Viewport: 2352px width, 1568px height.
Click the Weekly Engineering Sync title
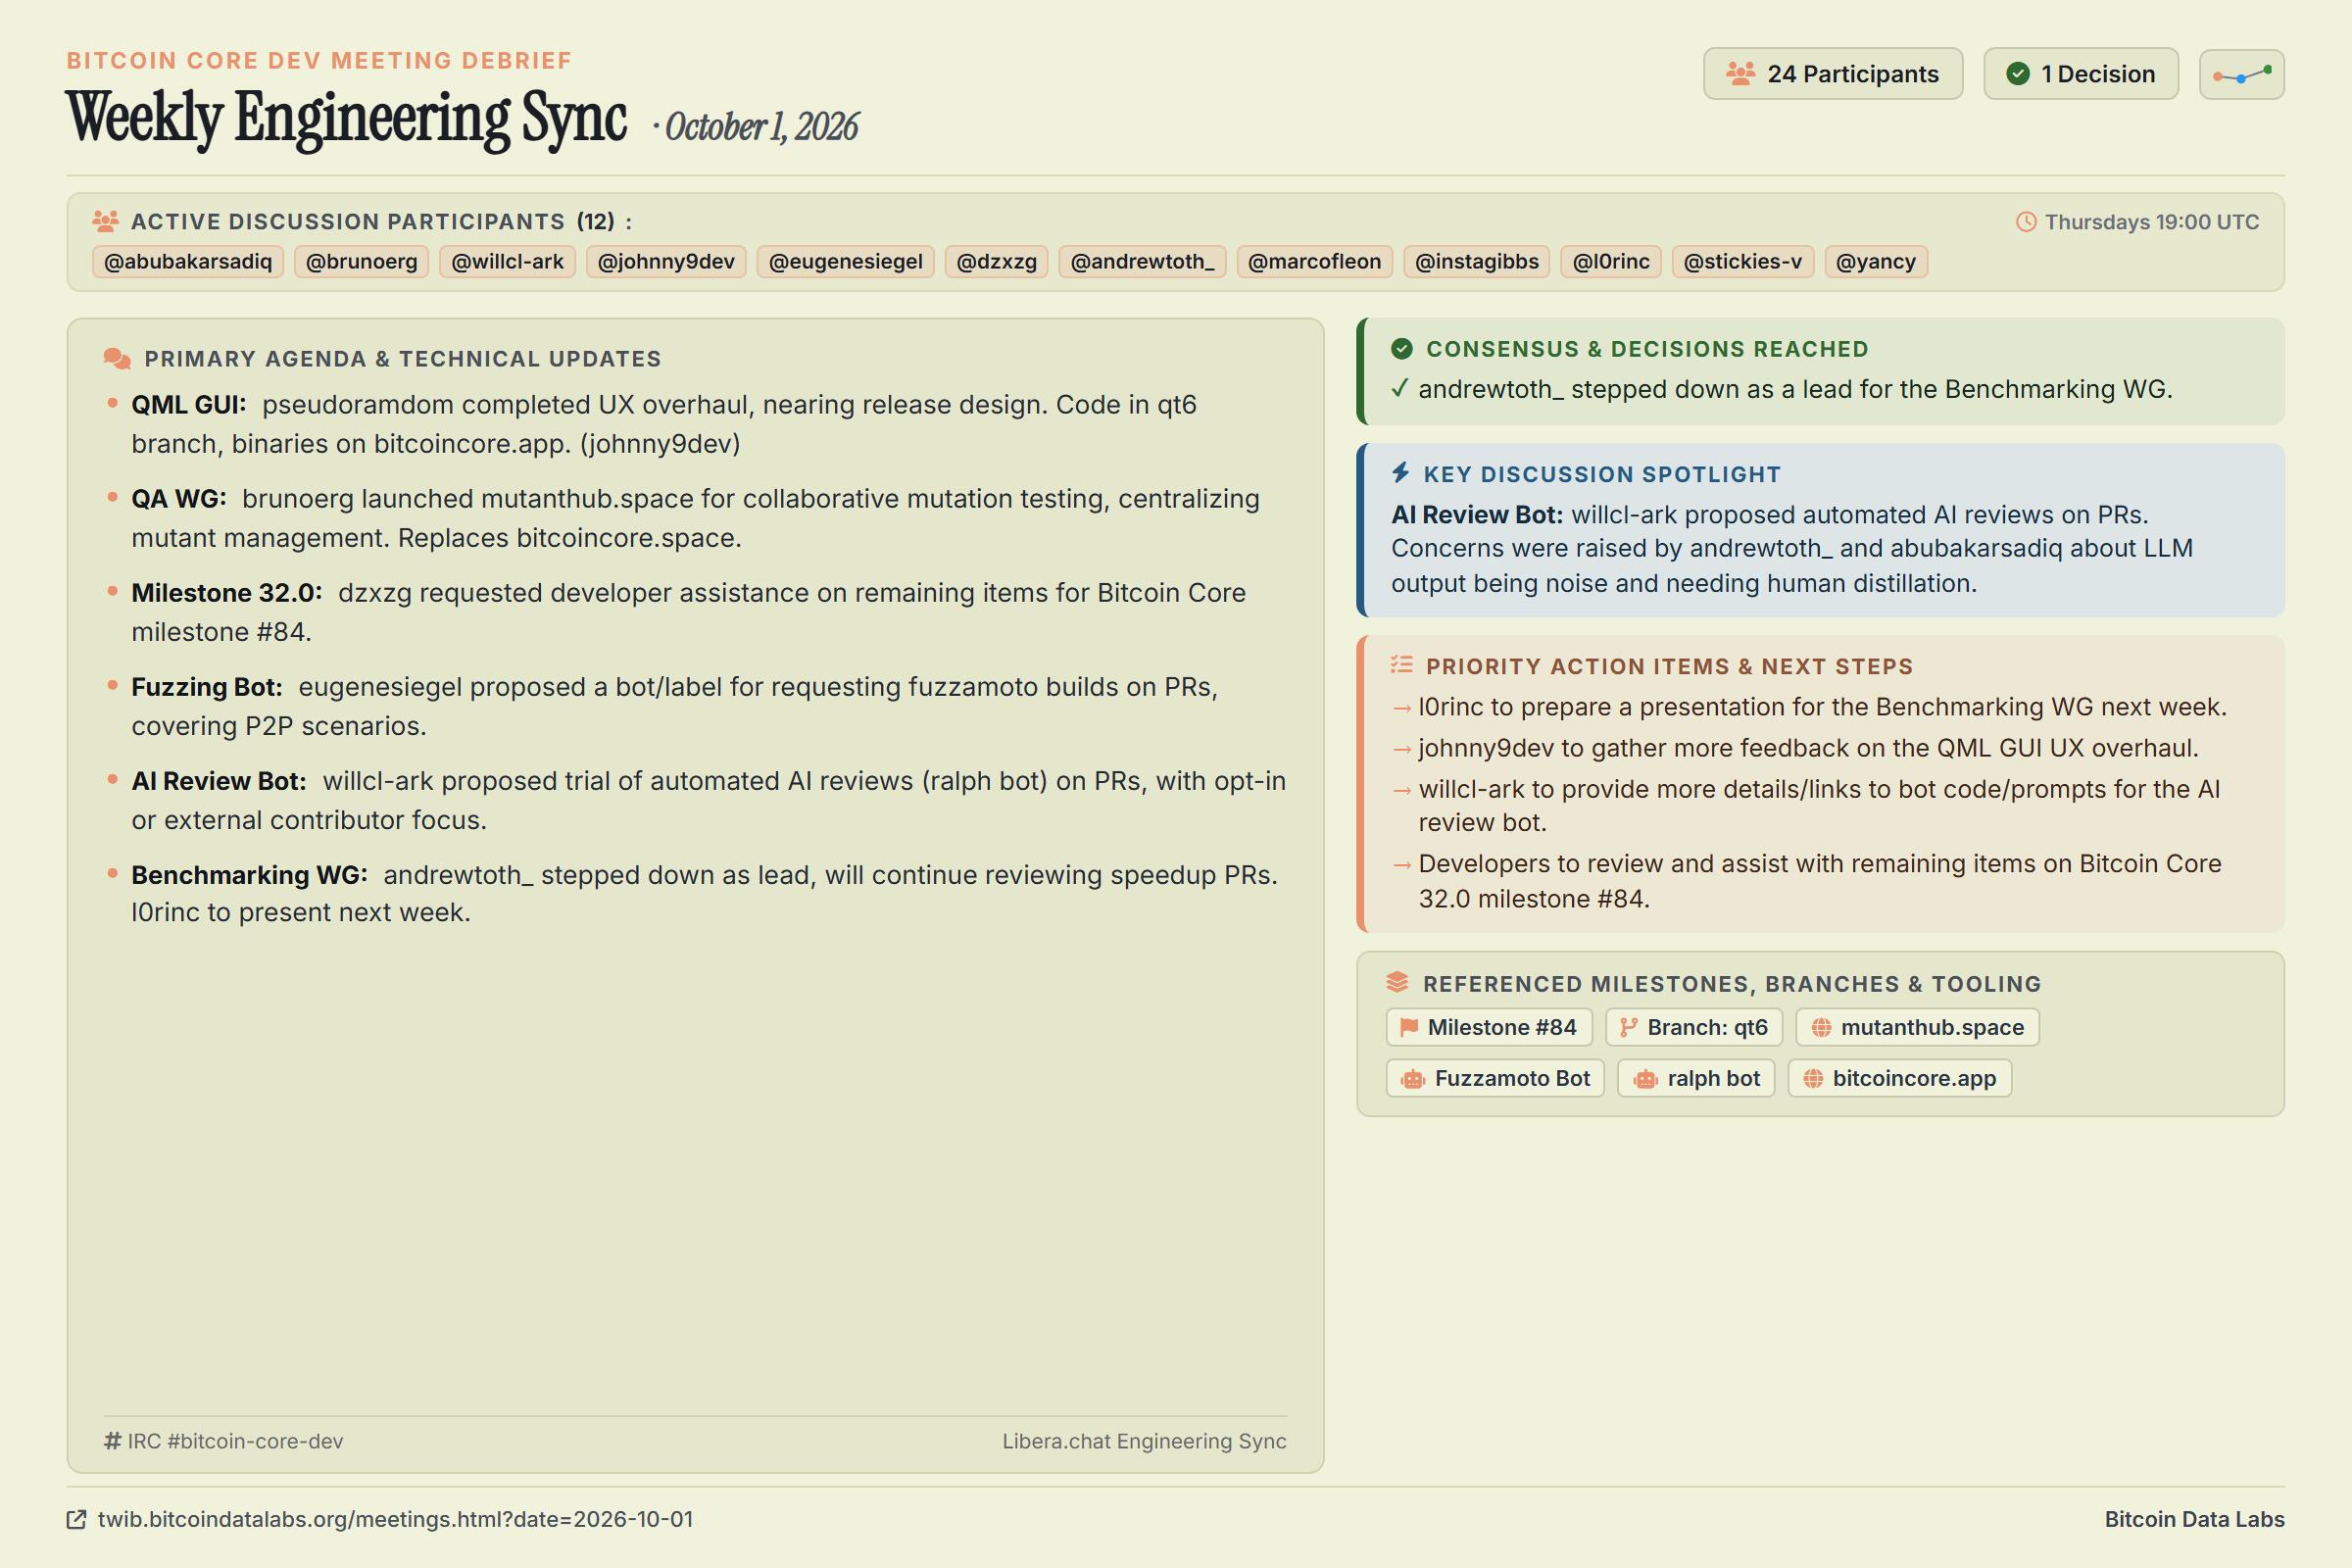[x=346, y=118]
